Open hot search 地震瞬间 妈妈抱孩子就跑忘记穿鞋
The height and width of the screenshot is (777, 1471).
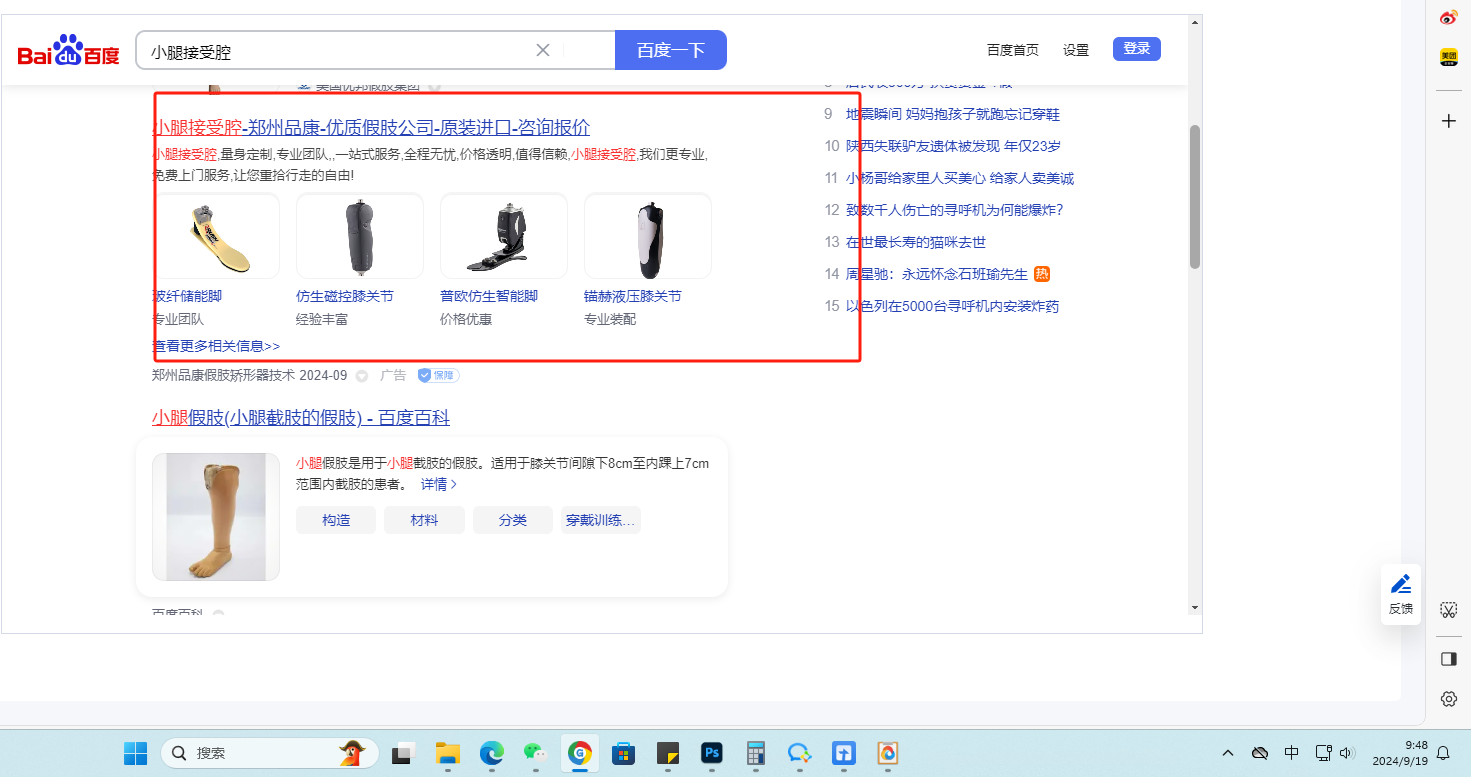(953, 114)
